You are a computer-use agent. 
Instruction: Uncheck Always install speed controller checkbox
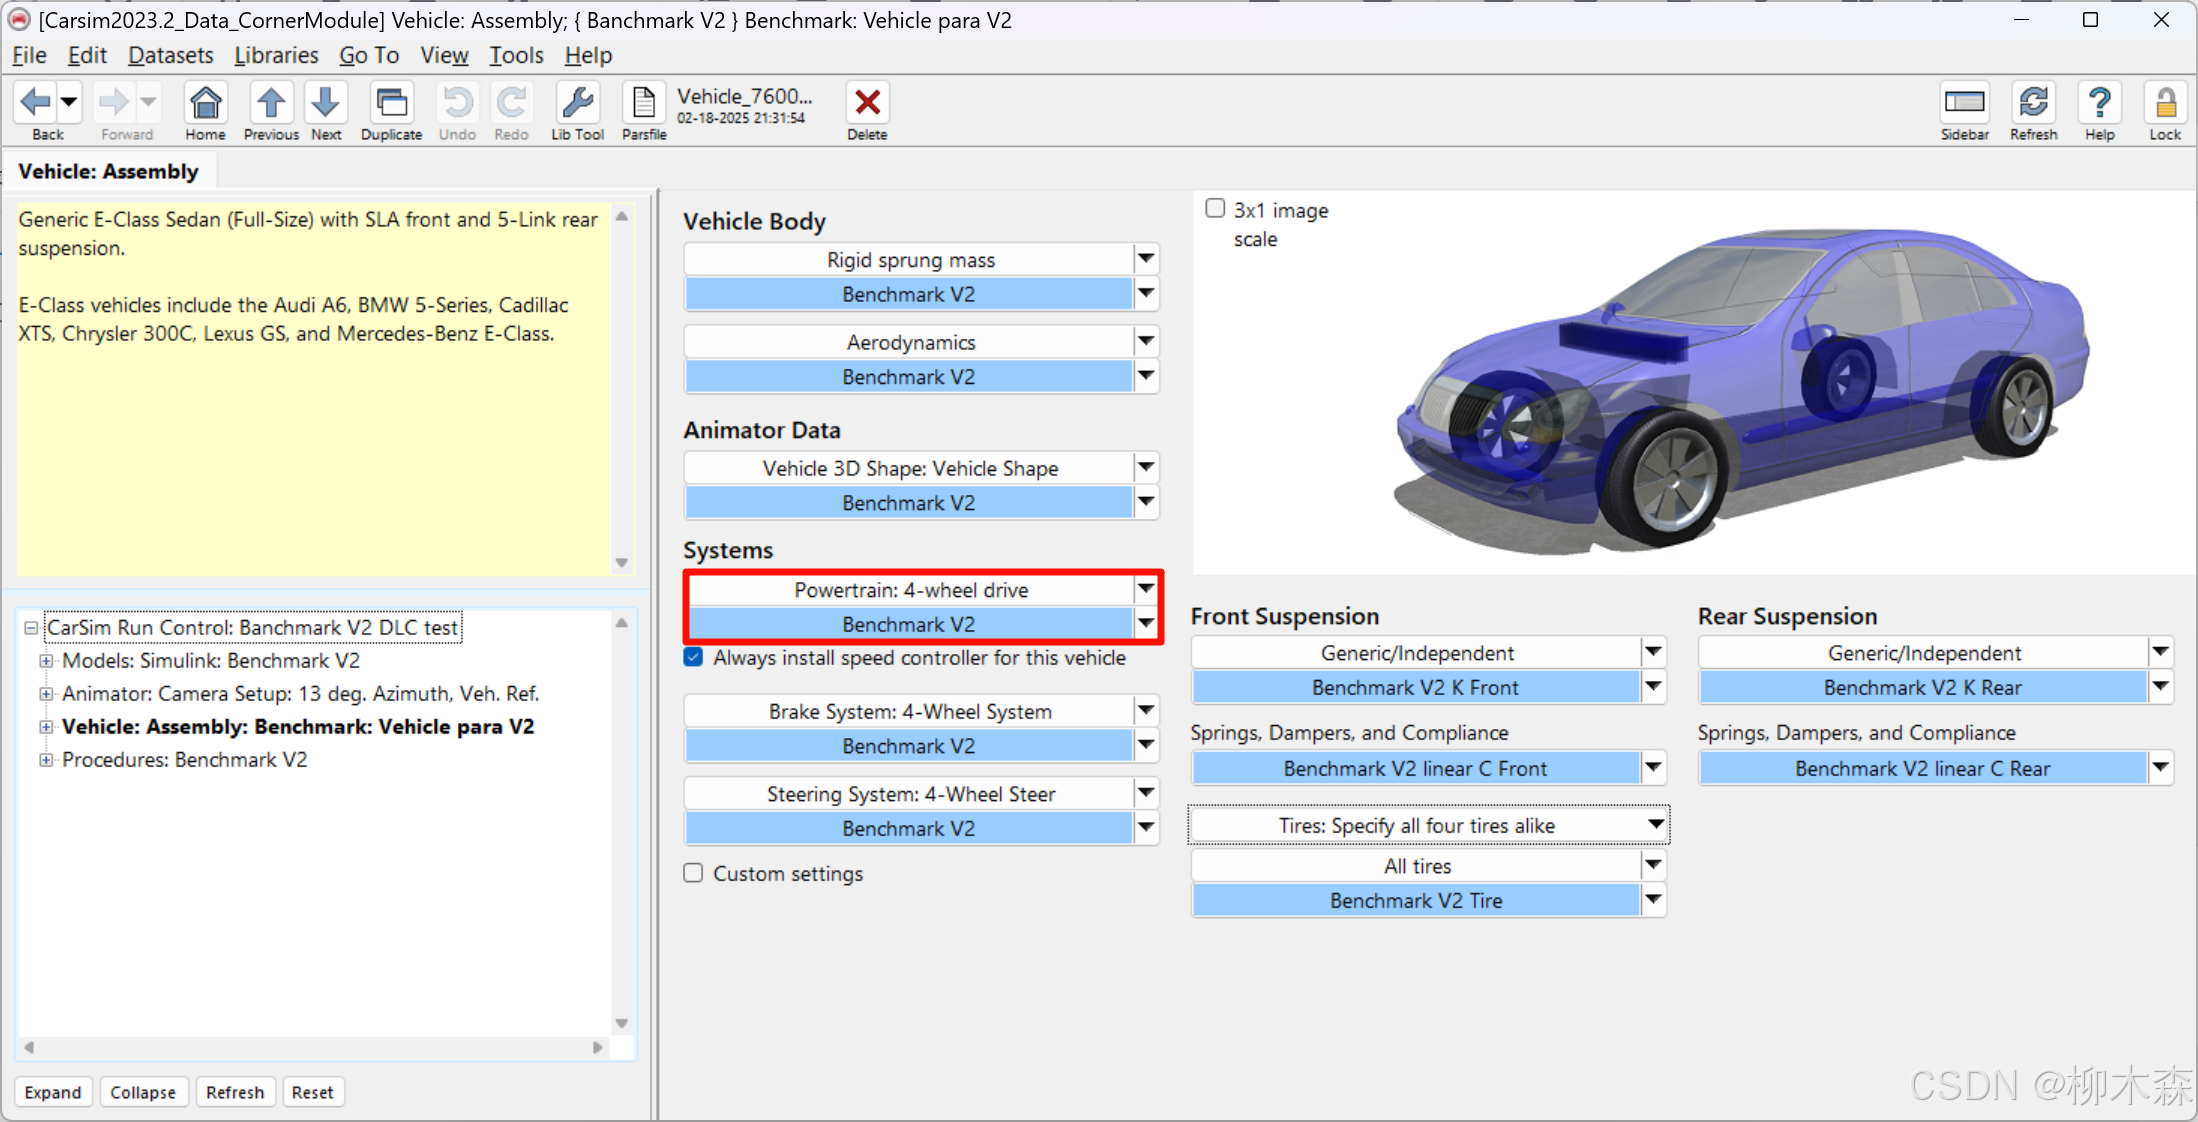[x=694, y=658]
